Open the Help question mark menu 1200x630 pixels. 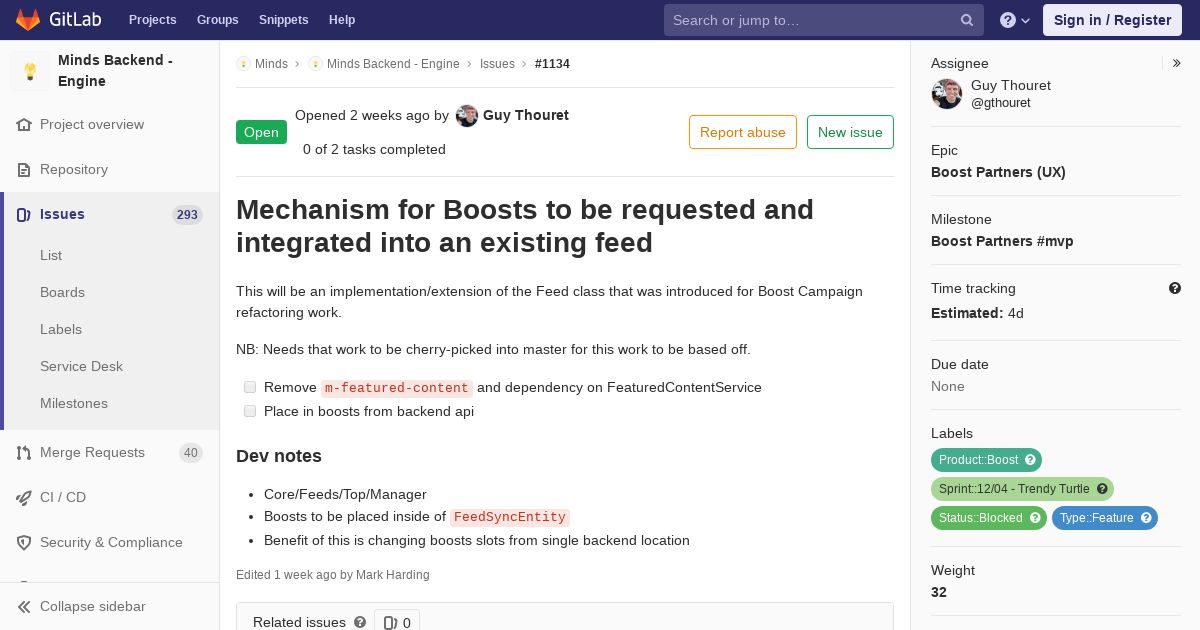pyautogui.click(x=1015, y=20)
